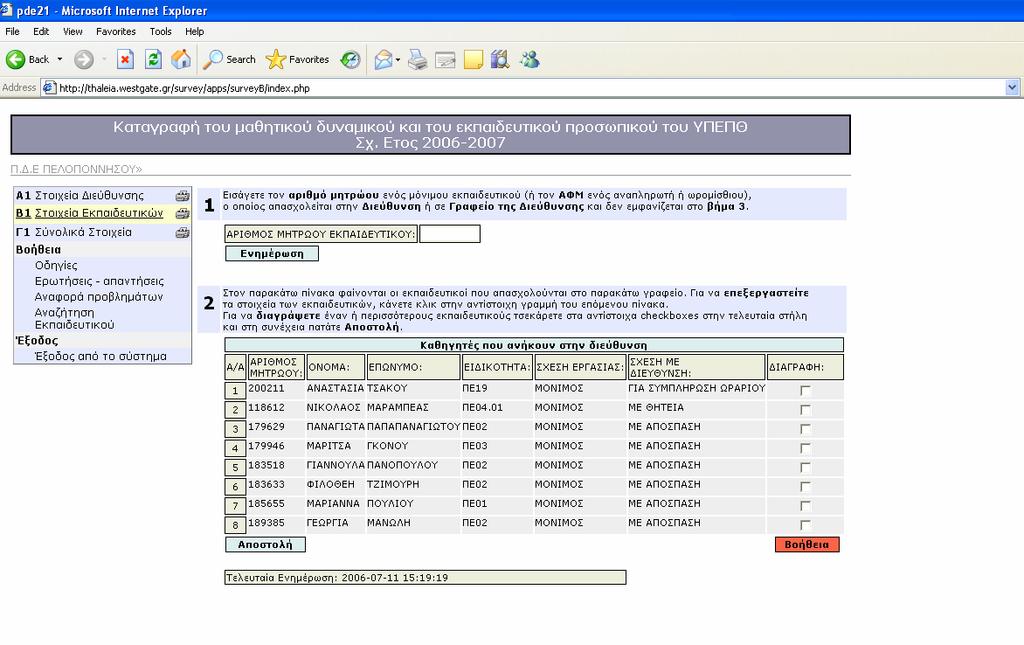Click the yellow Discuss note icon
The height and width of the screenshot is (645, 1024).
(x=473, y=59)
